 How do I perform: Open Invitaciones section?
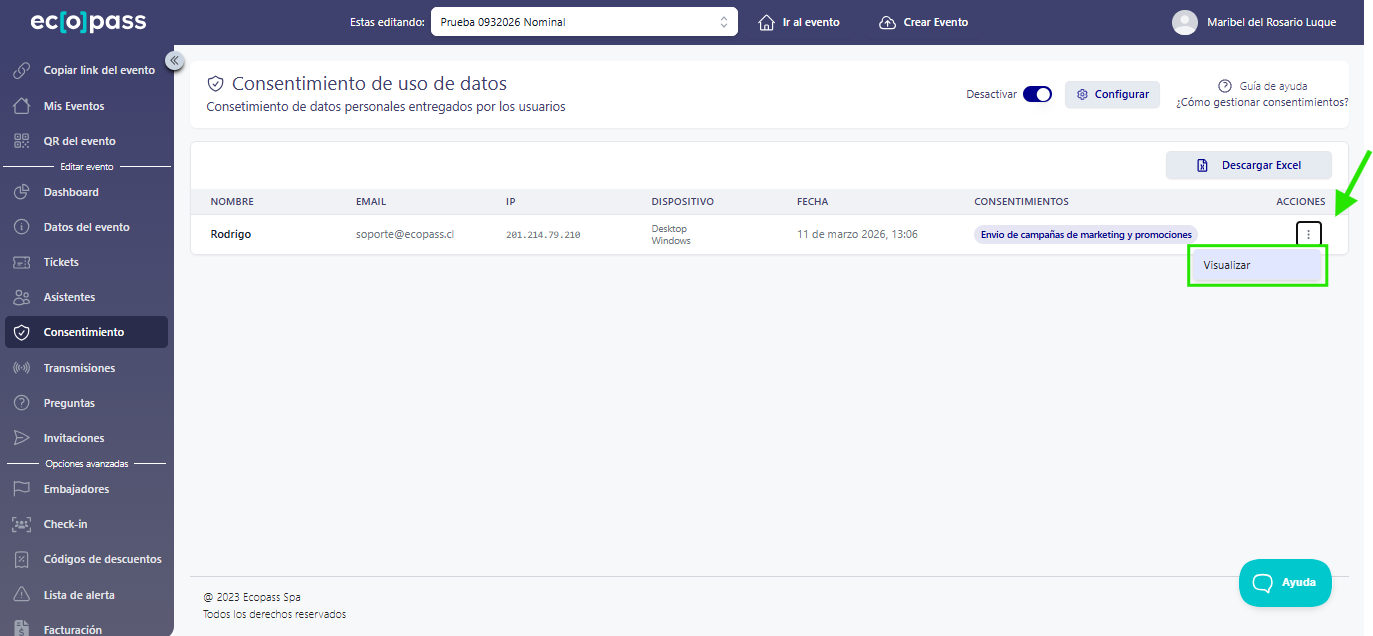pyautogui.click(x=74, y=438)
